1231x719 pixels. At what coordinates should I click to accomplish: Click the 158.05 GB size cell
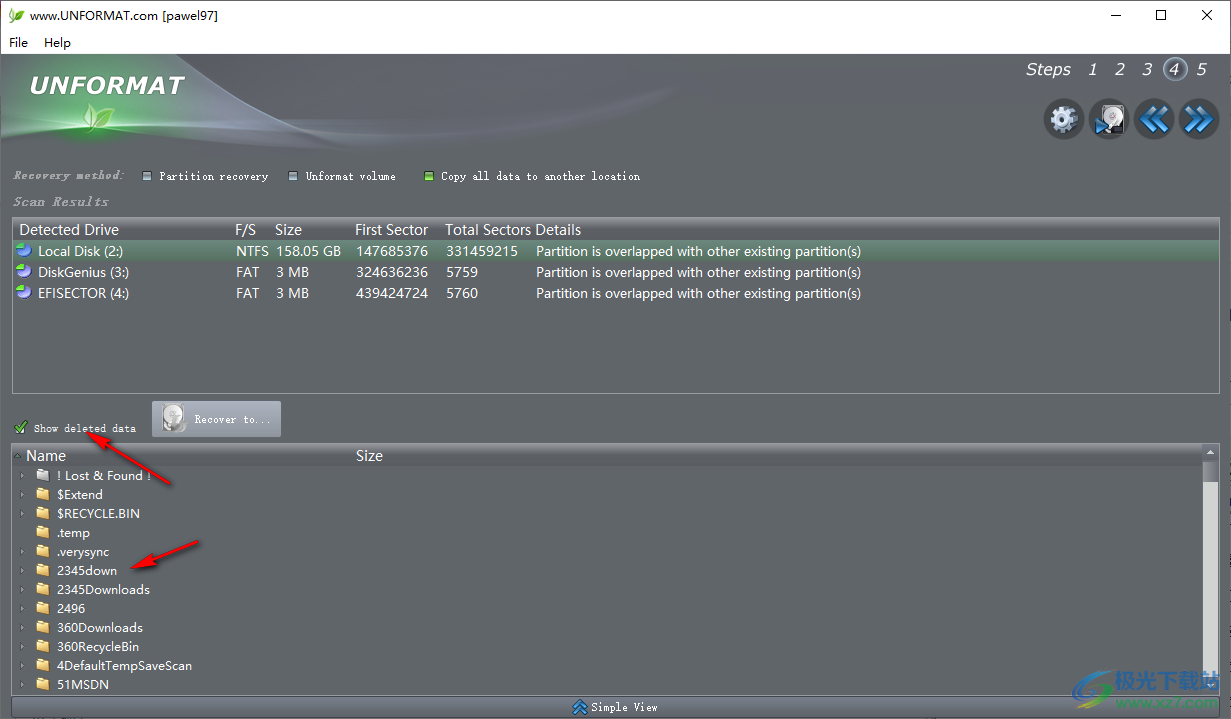click(x=308, y=251)
